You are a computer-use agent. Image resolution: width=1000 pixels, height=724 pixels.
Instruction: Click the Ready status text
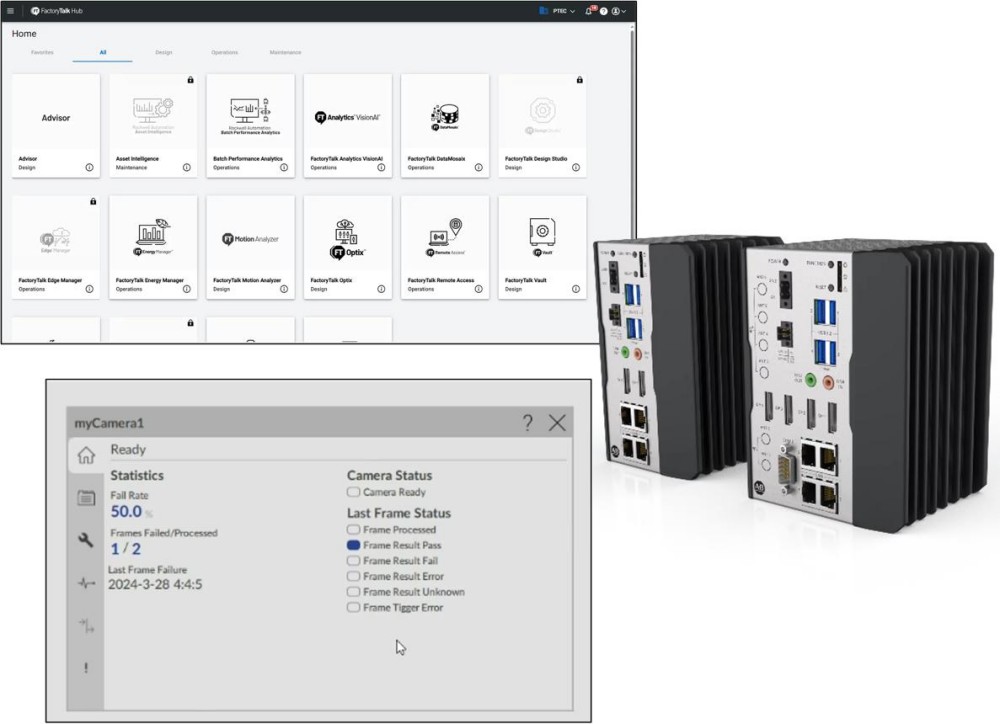pyautogui.click(x=128, y=449)
